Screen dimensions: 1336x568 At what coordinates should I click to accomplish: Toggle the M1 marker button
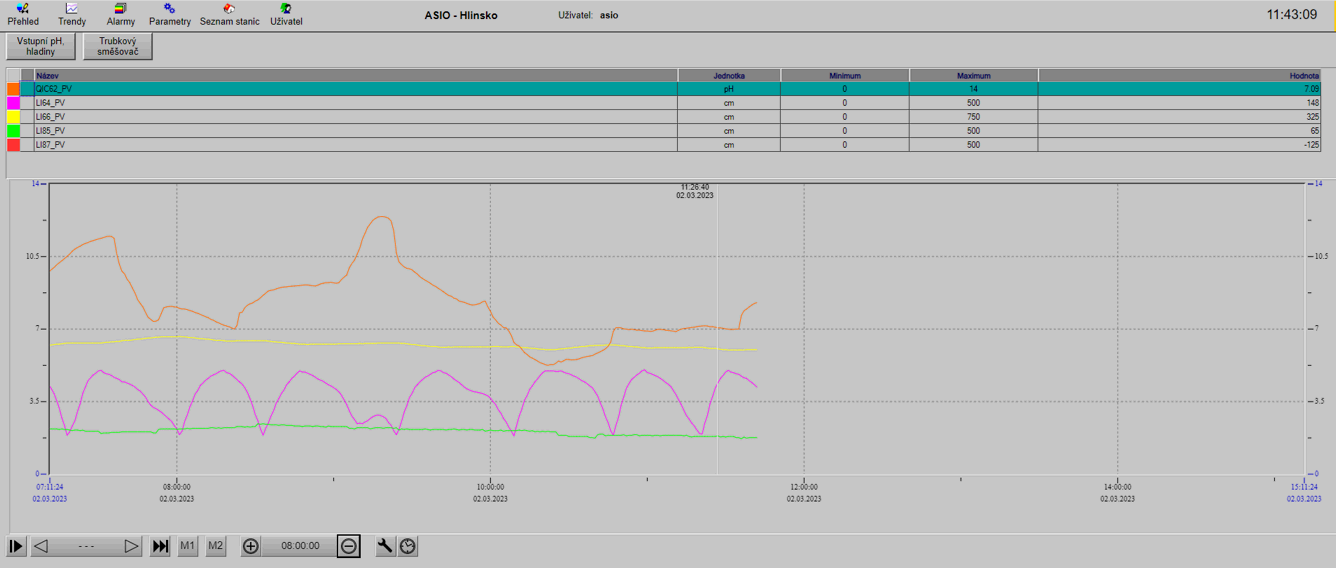(x=187, y=546)
